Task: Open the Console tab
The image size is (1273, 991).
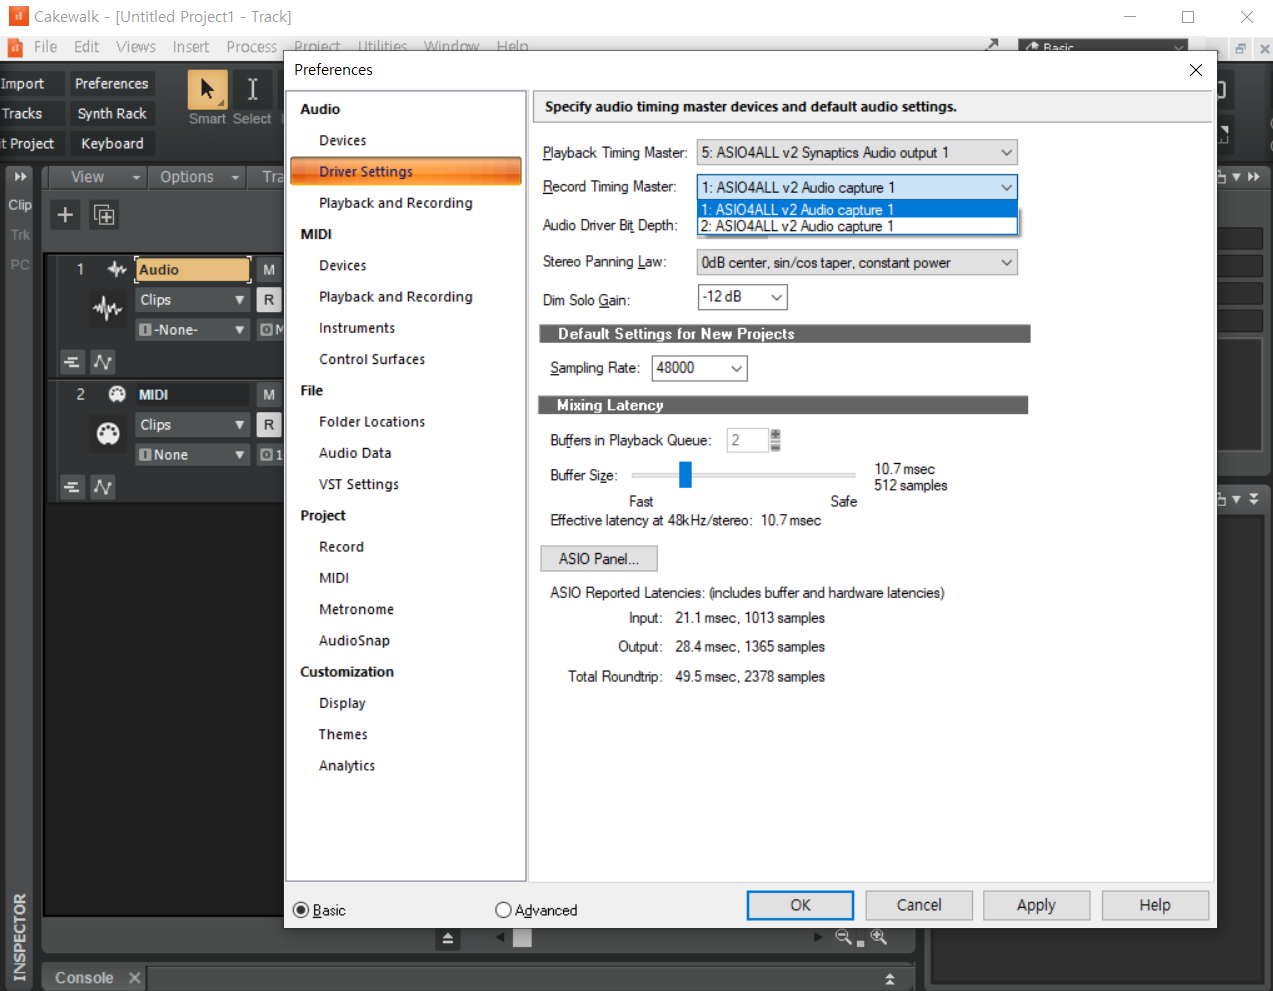Action: (x=84, y=978)
